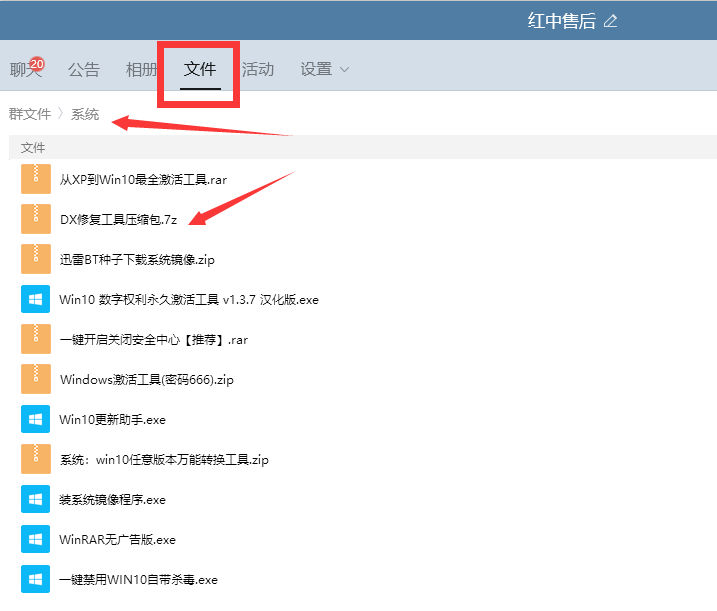Open file DX修复工具压缩包.7z

tap(118, 220)
